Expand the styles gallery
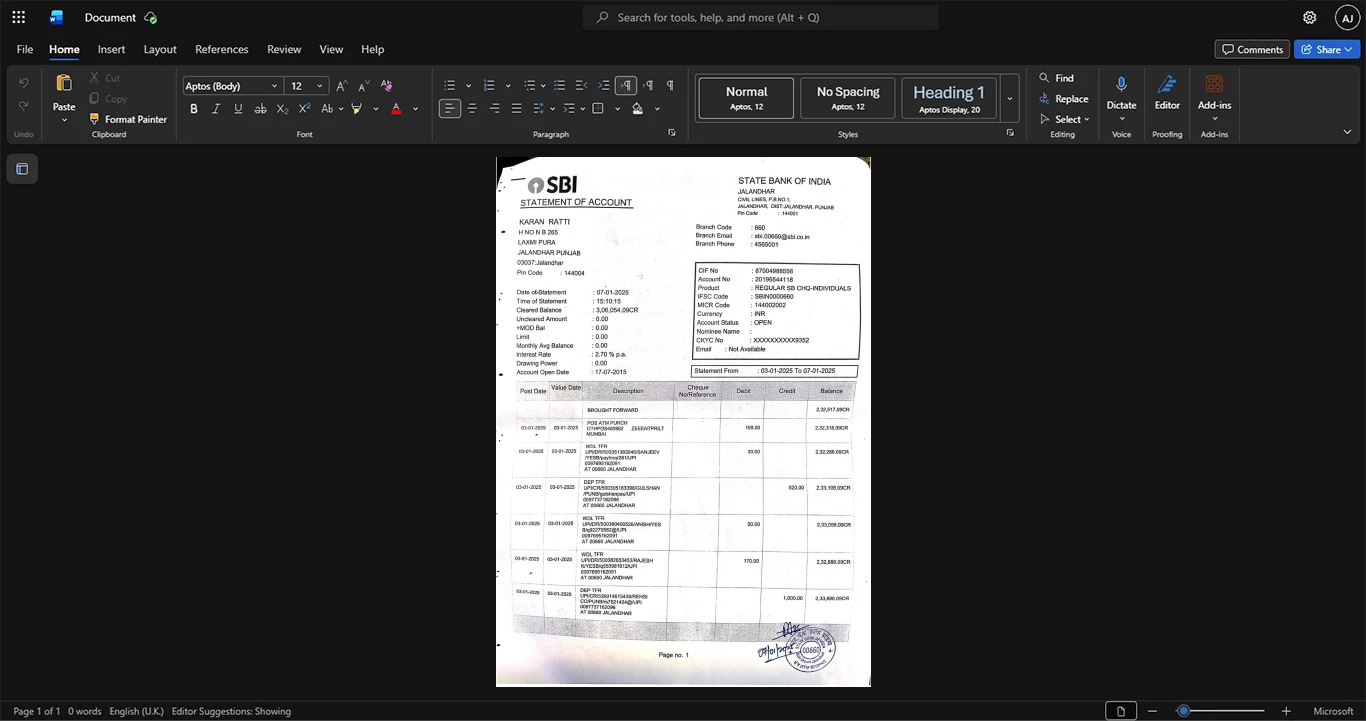This screenshot has height=721, width=1366. 1010,98
